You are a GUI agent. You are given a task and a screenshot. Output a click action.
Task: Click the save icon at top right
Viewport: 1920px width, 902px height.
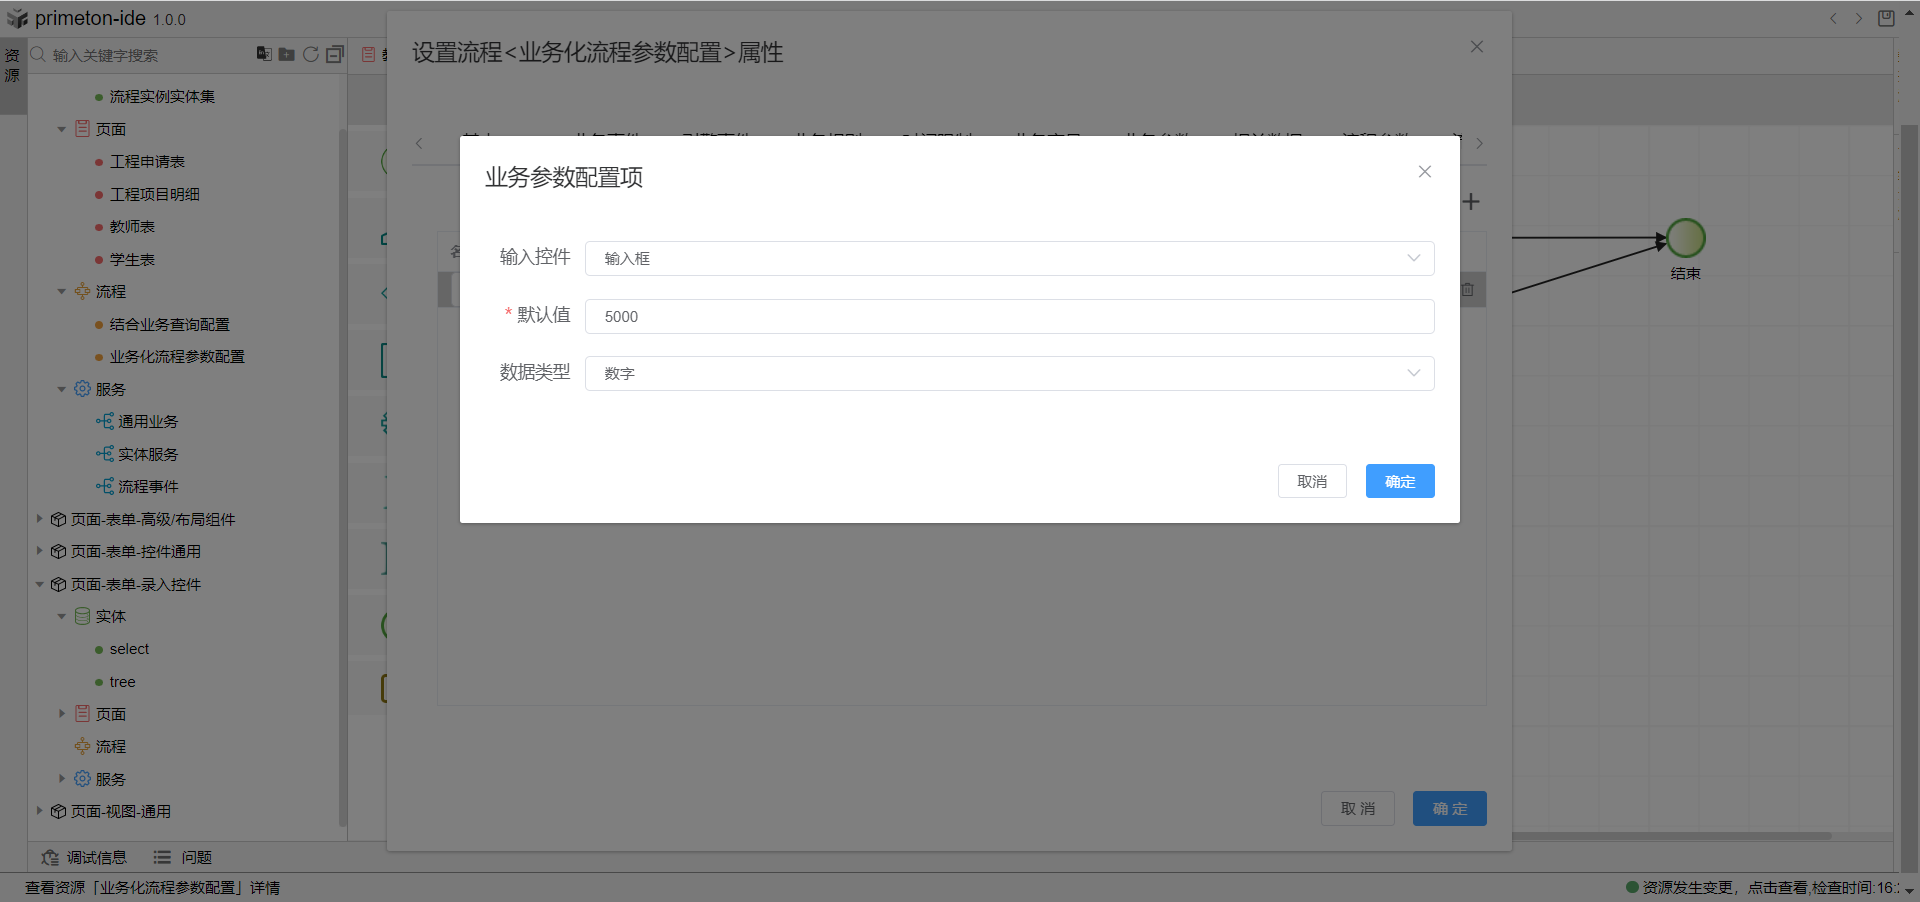pyautogui.click(x=1886, y=18)
